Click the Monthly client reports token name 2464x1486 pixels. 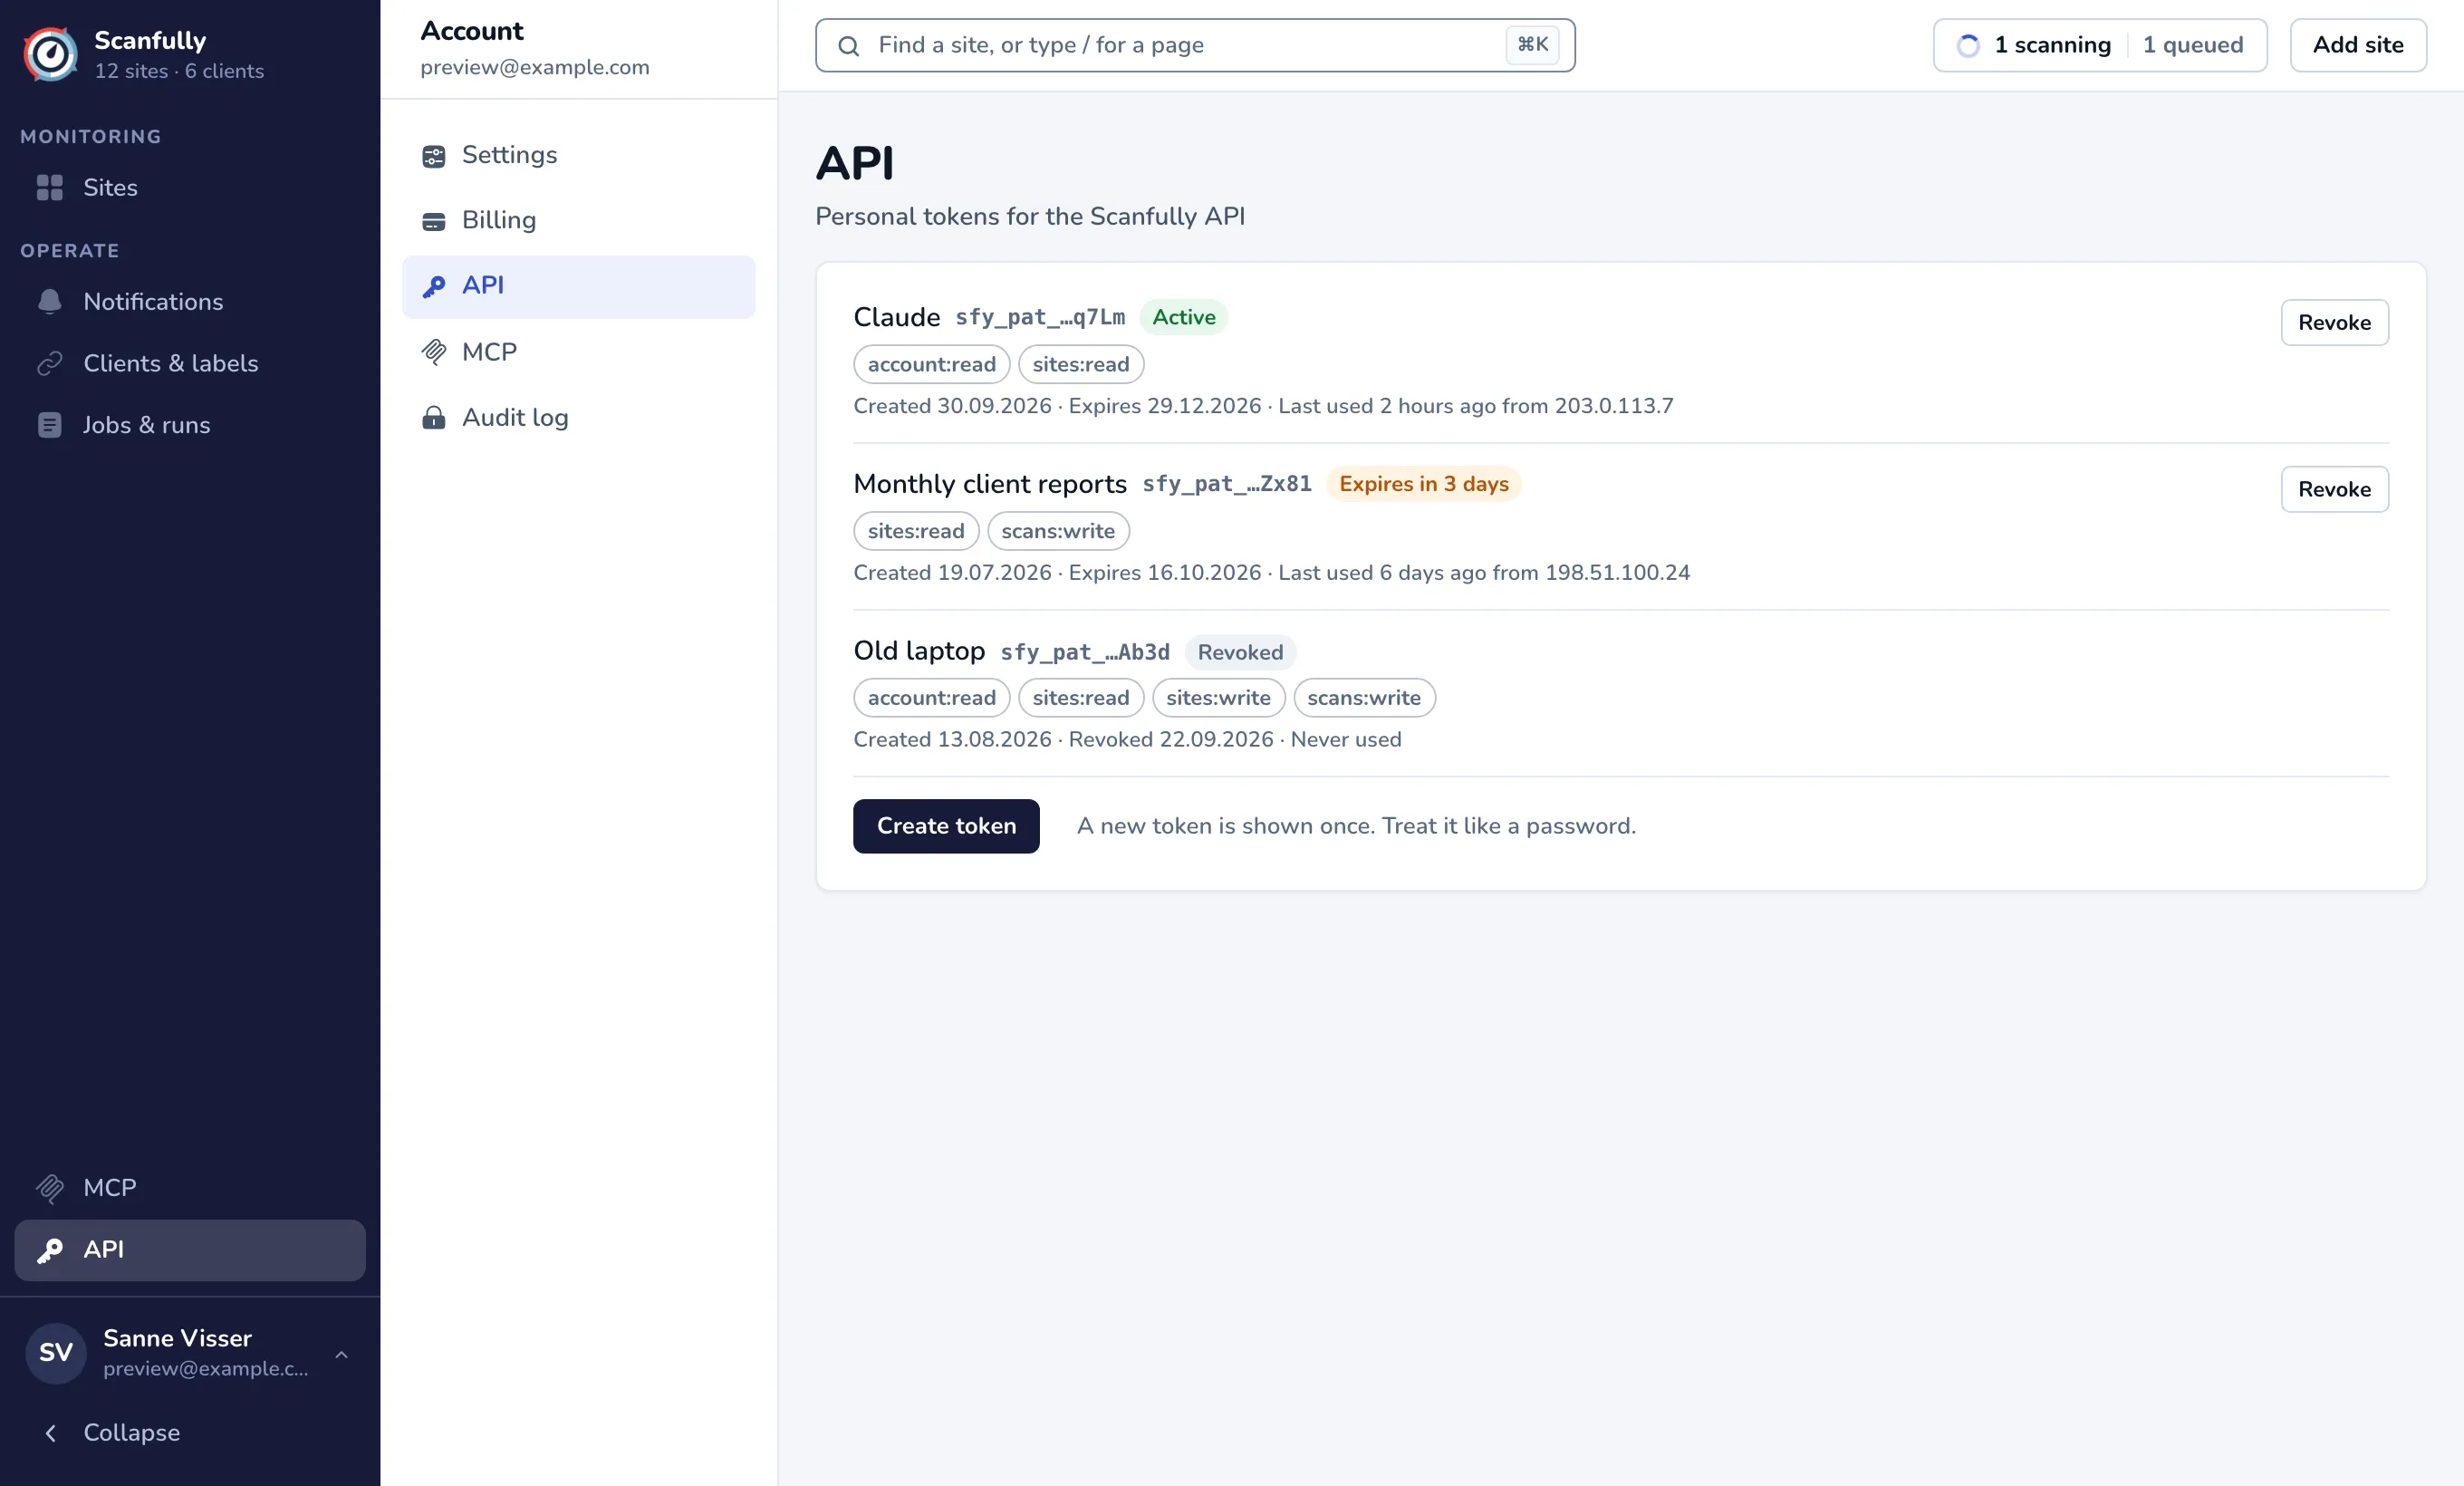pyautogui.click(x=990, y=484)
